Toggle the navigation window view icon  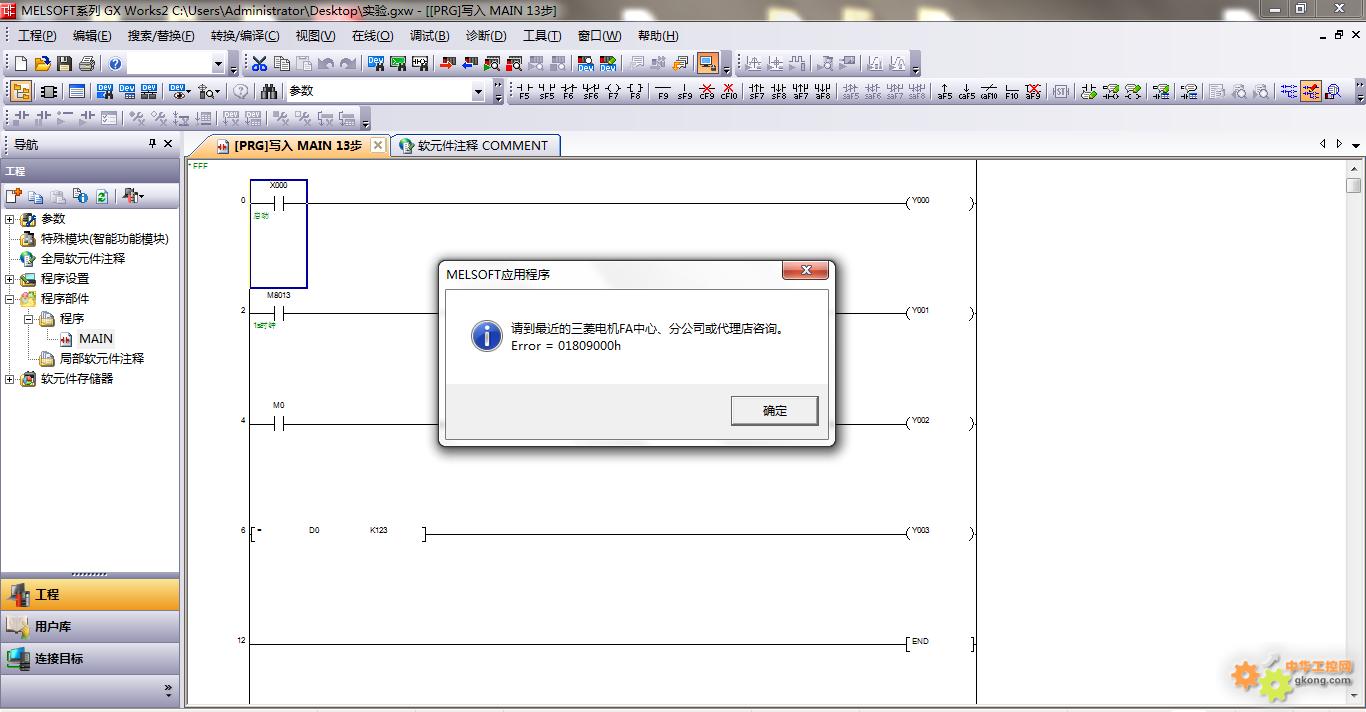pyautogui.click(x=20, y=91)
